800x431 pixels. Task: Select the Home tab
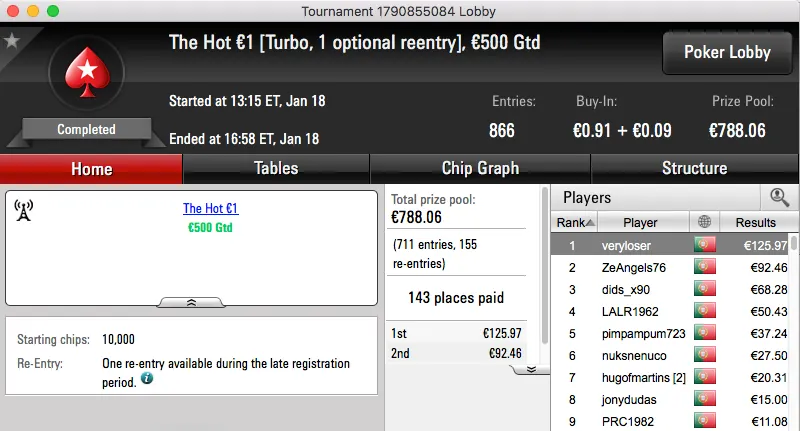point(91,169)
